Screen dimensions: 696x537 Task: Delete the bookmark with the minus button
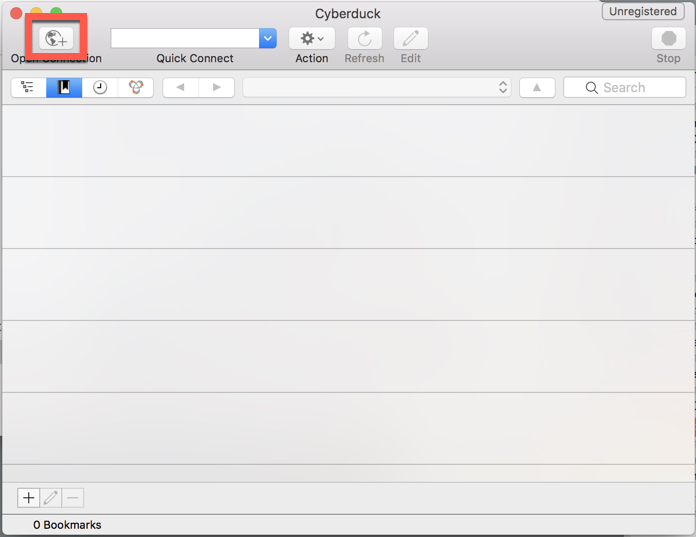pyautogui.click(x=73, y=498)
